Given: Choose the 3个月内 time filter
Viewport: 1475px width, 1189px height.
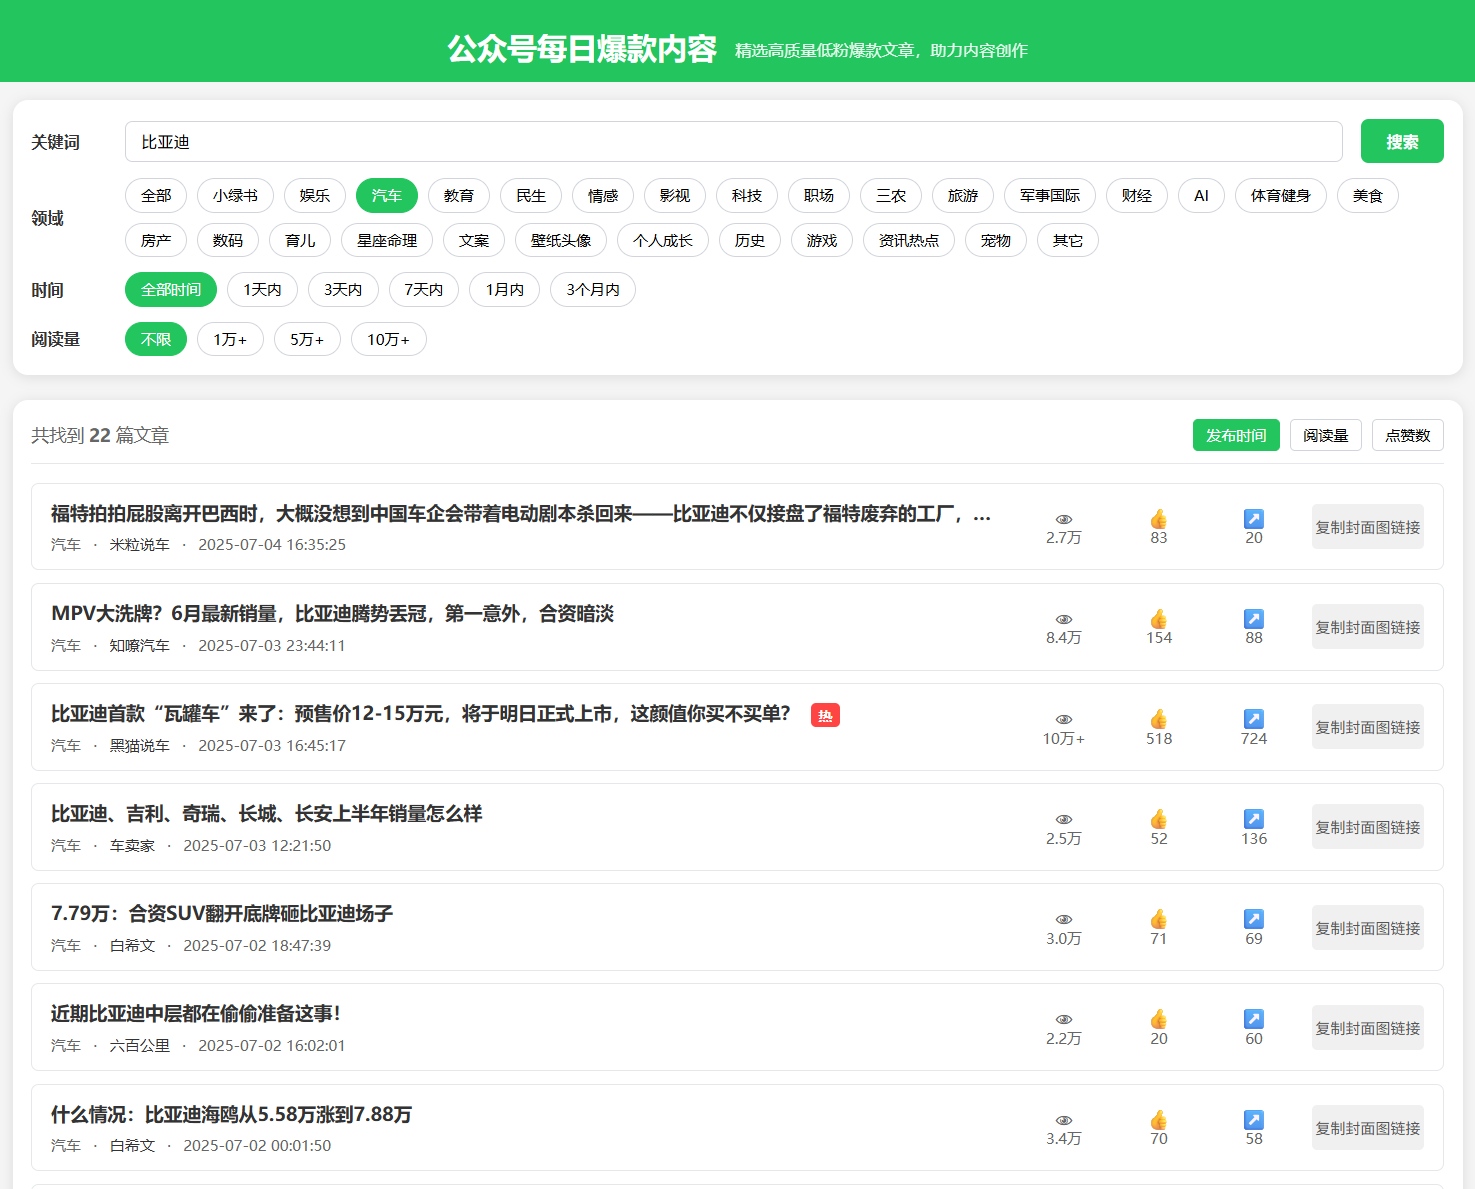Looking at the screenshot, I should click(593, 290).
